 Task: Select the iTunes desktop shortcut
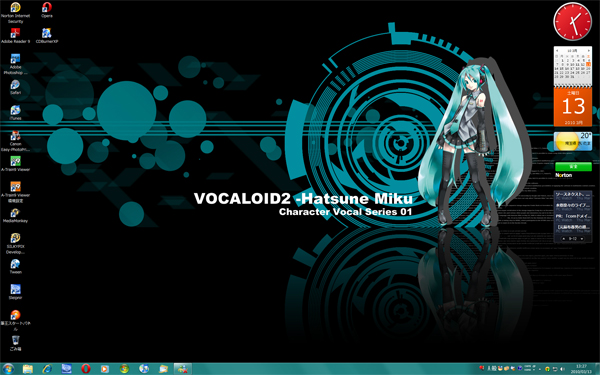[x=15, y=110]
